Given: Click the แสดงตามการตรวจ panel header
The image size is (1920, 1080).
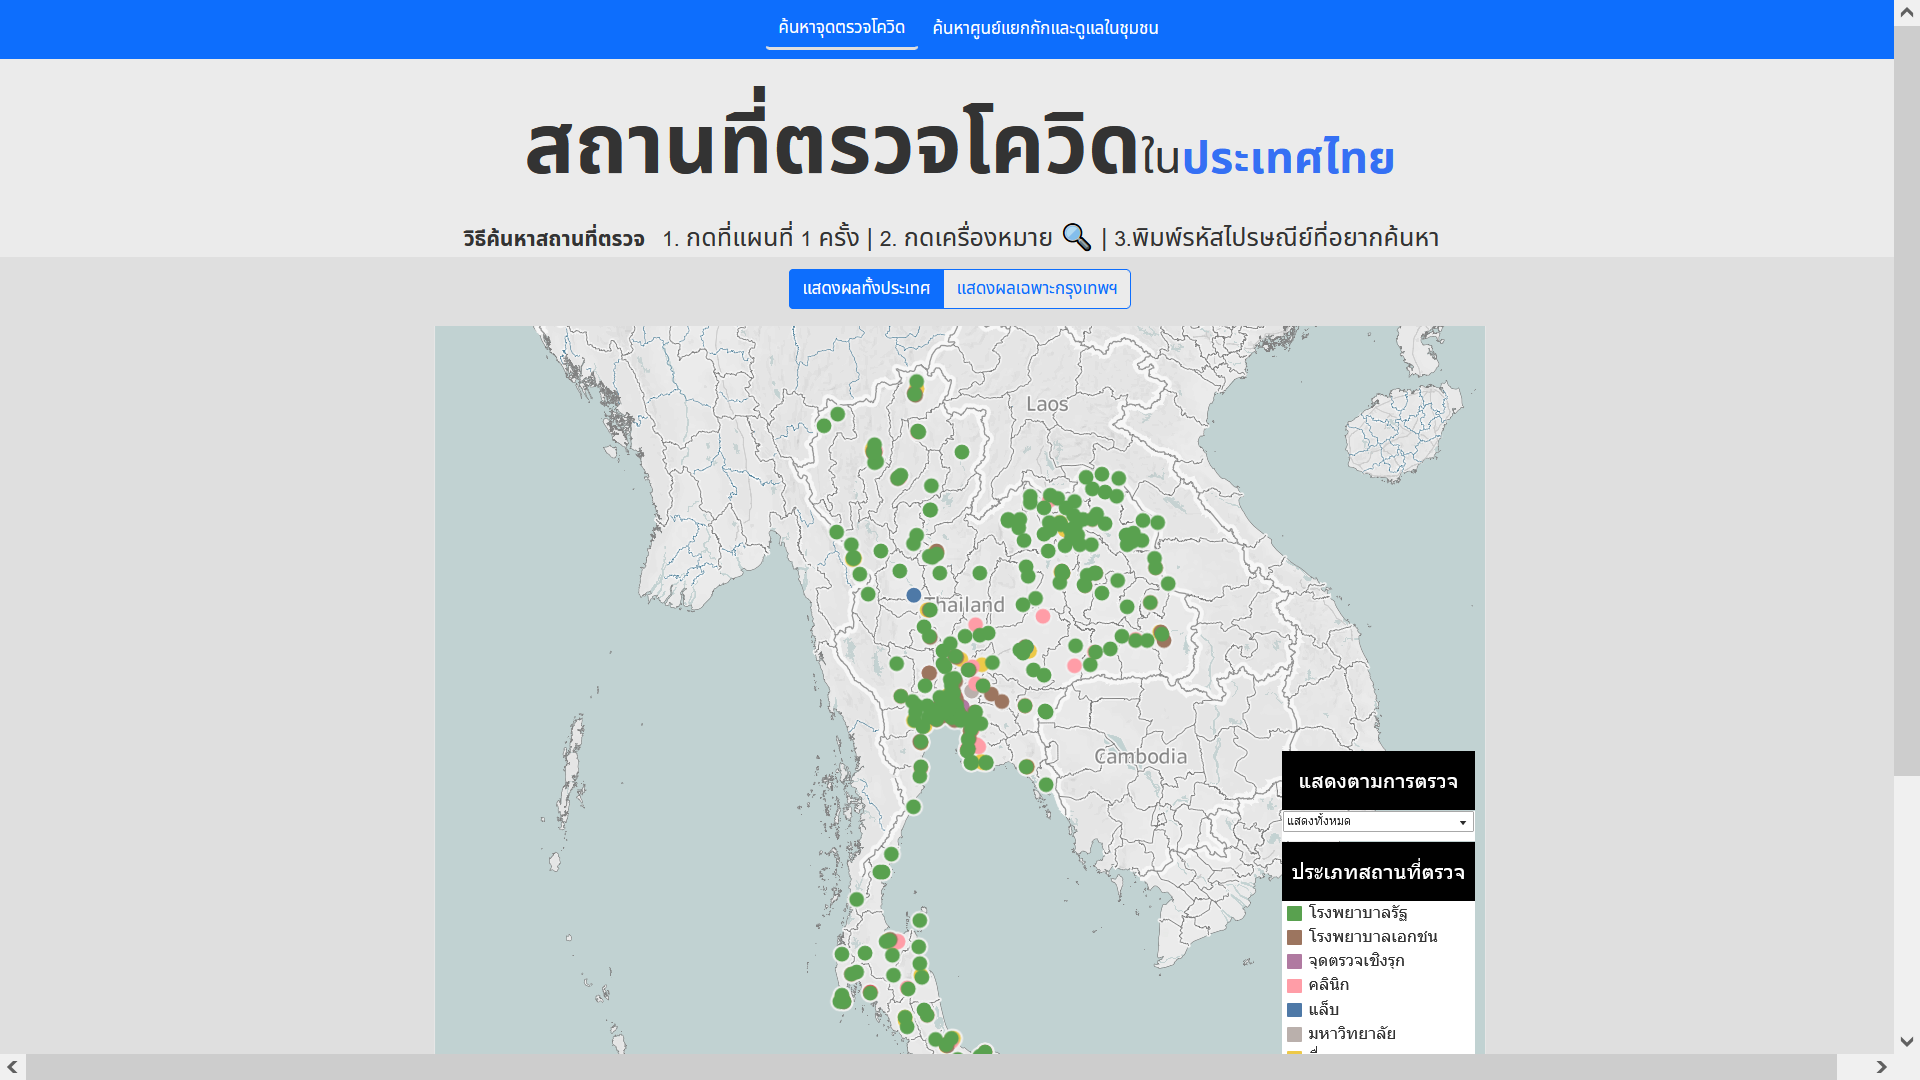Looking at the screenshot, I should coord(1378,781).
